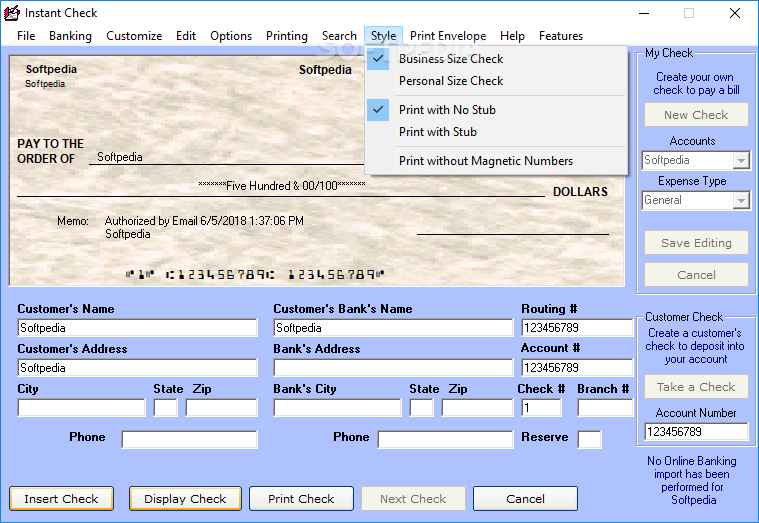
Task: Click the Next Check button
Action: (413, 499)
